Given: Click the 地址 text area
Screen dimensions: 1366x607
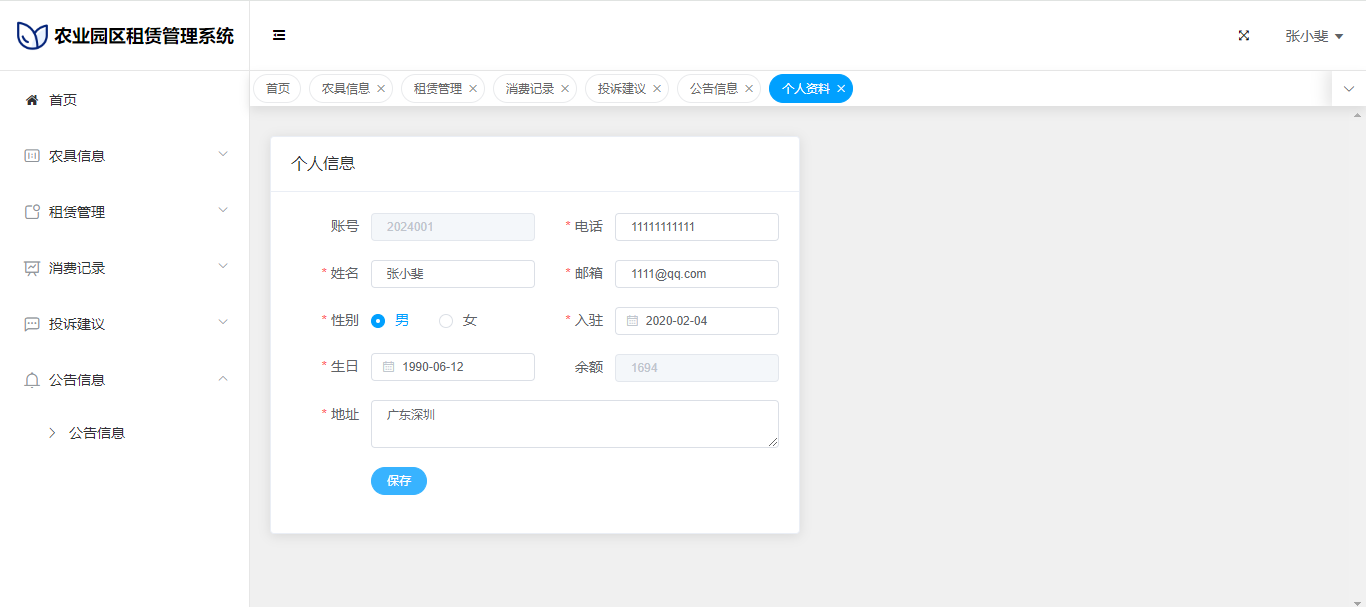Looking at the screenshot, I should [x=574, y=424].
